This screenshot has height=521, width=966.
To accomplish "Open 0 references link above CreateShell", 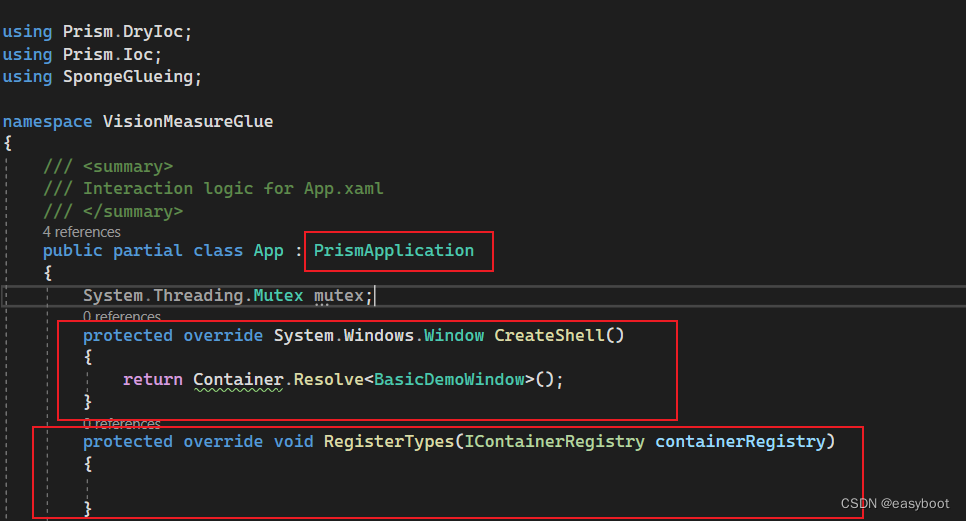I will pos(121,316).
